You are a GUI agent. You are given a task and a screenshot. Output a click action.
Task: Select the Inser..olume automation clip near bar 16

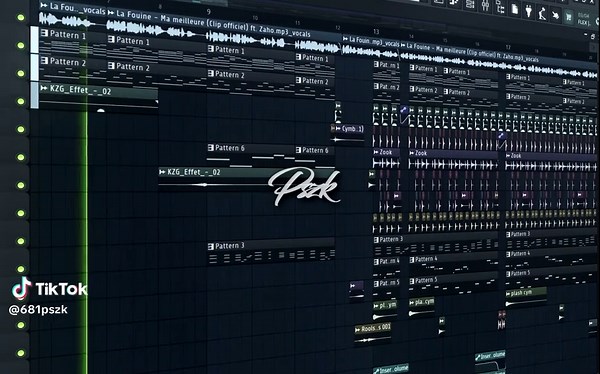490,362
